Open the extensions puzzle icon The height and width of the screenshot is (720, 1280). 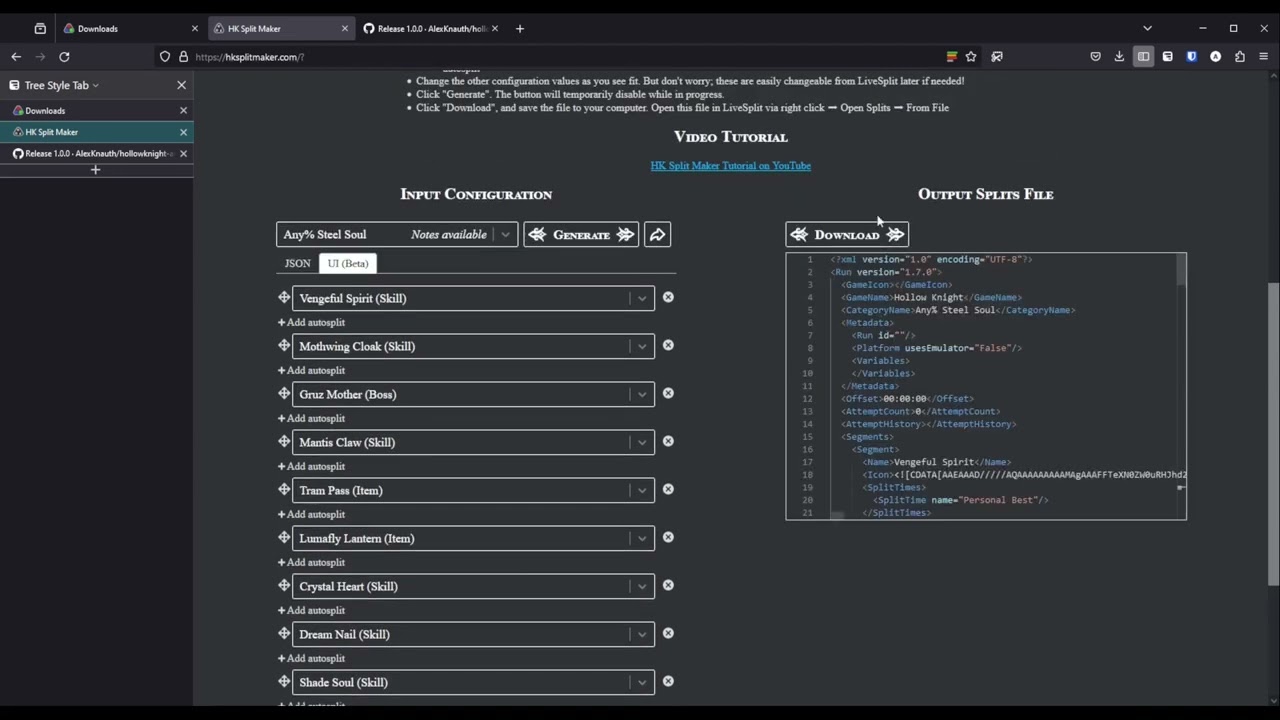[1240, 57]
